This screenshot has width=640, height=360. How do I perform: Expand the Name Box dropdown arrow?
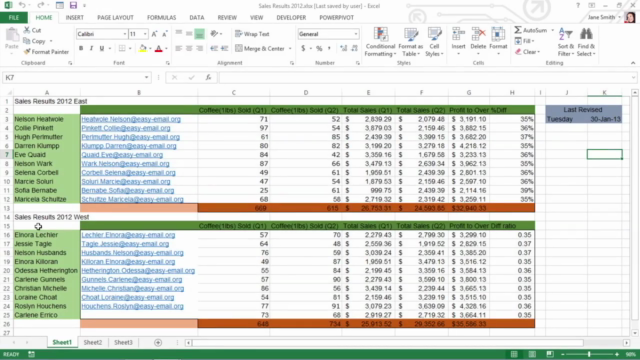pyautogui.click(x=146, y=78)
